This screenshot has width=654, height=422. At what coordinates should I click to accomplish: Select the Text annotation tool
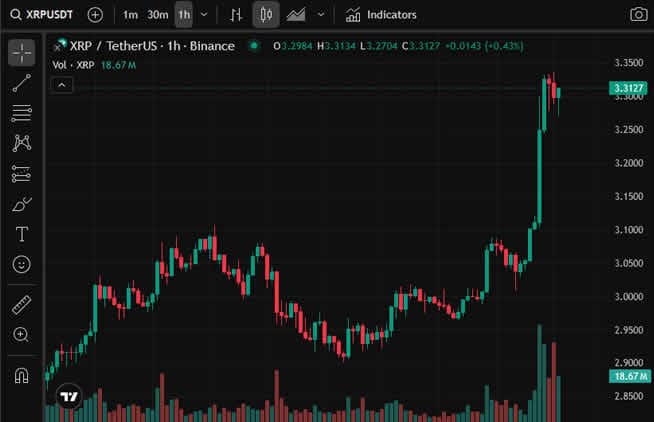(22, 234)
